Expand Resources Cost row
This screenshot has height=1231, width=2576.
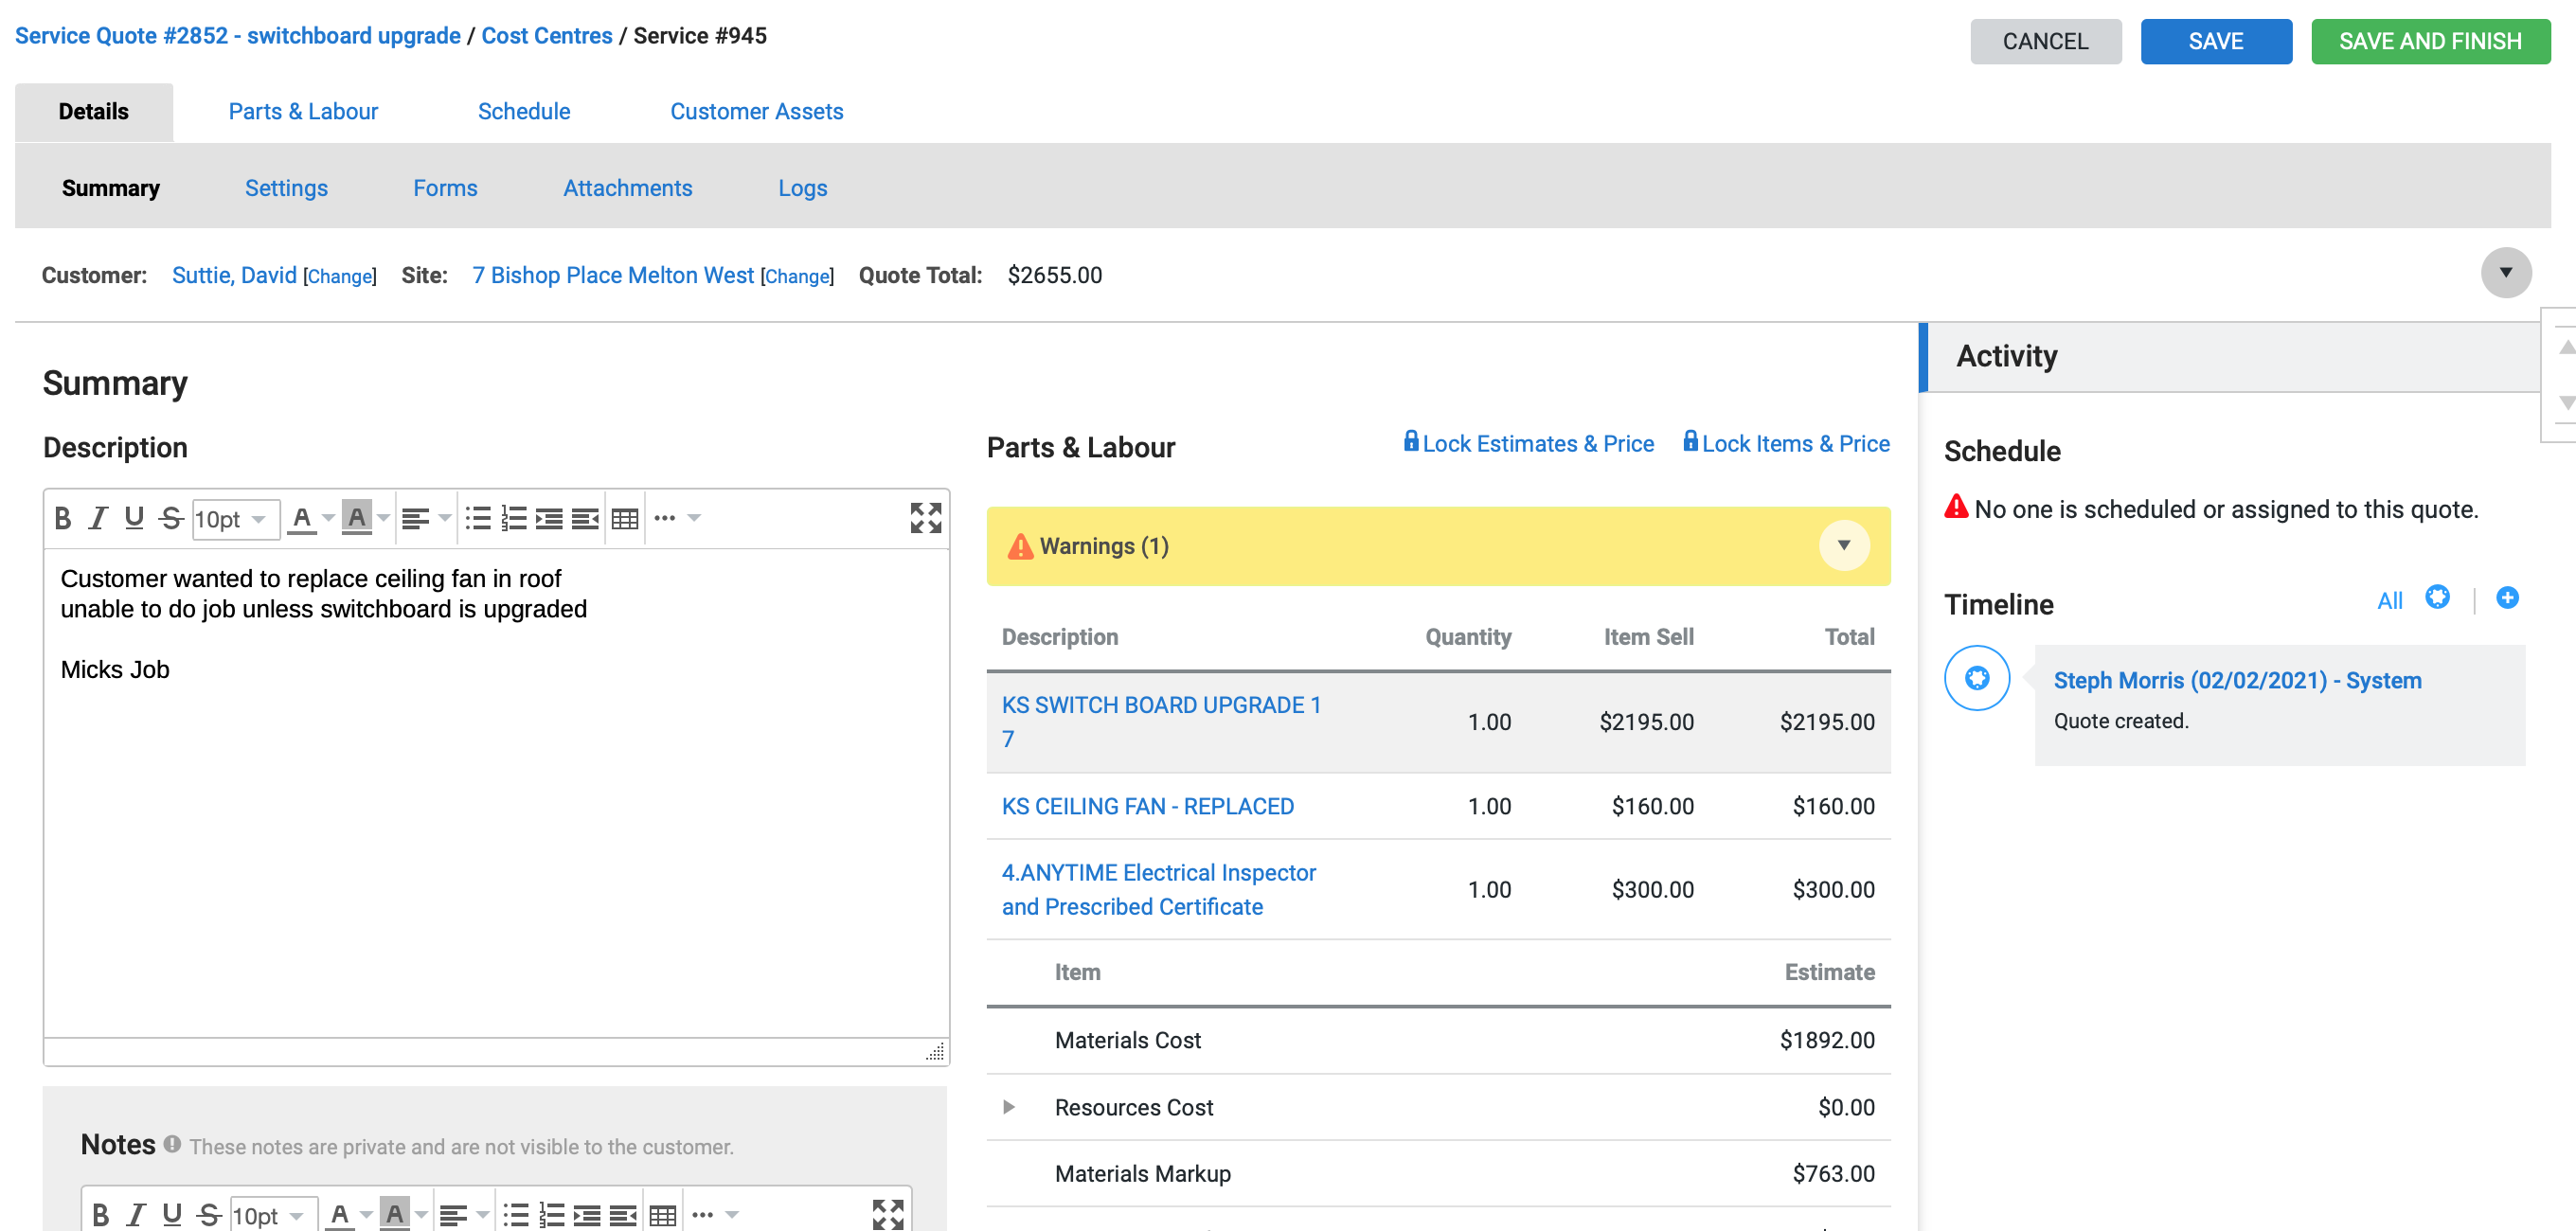[1008, 1106]
